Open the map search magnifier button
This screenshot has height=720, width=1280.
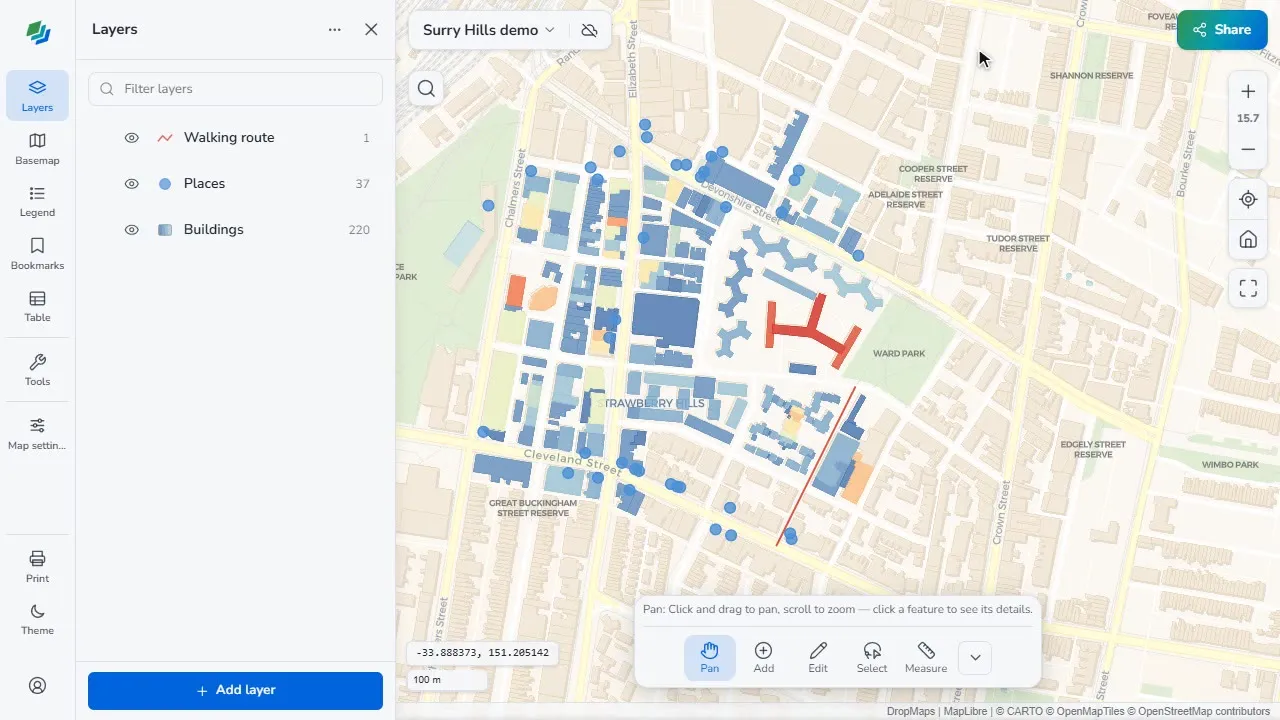click(x=426, y=89)
